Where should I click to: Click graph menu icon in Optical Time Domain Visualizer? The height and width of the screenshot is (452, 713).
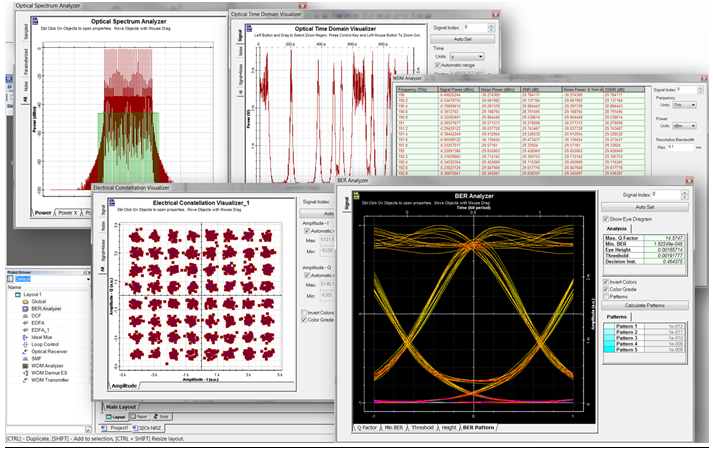coord(249,29)
